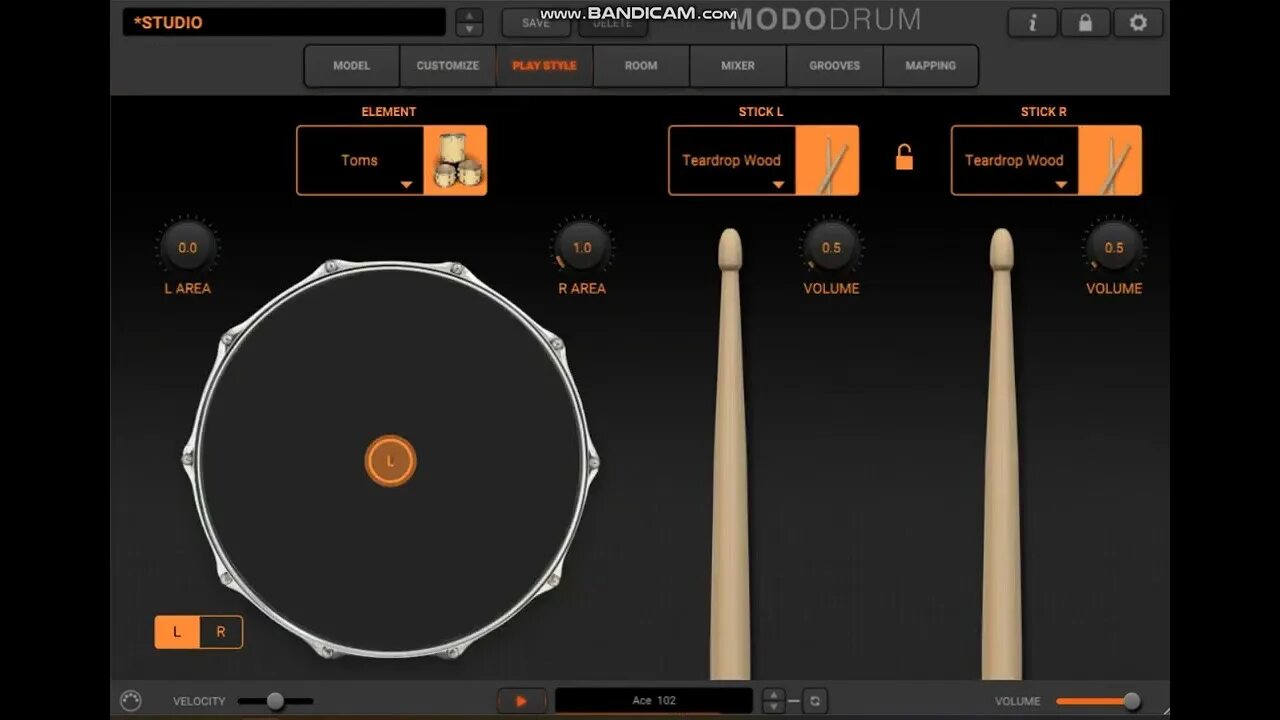Click the Stick R volume knob

(x=1114, y=247)
